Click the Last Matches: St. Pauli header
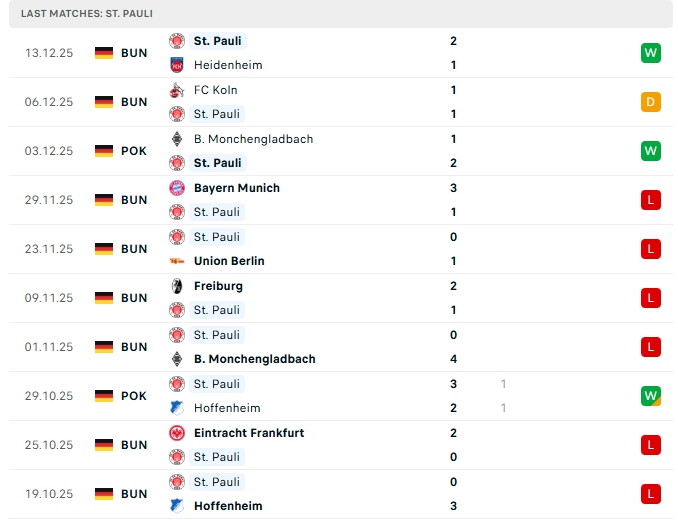Viewport: 678px width, 520px height. (x=87, y=13)
